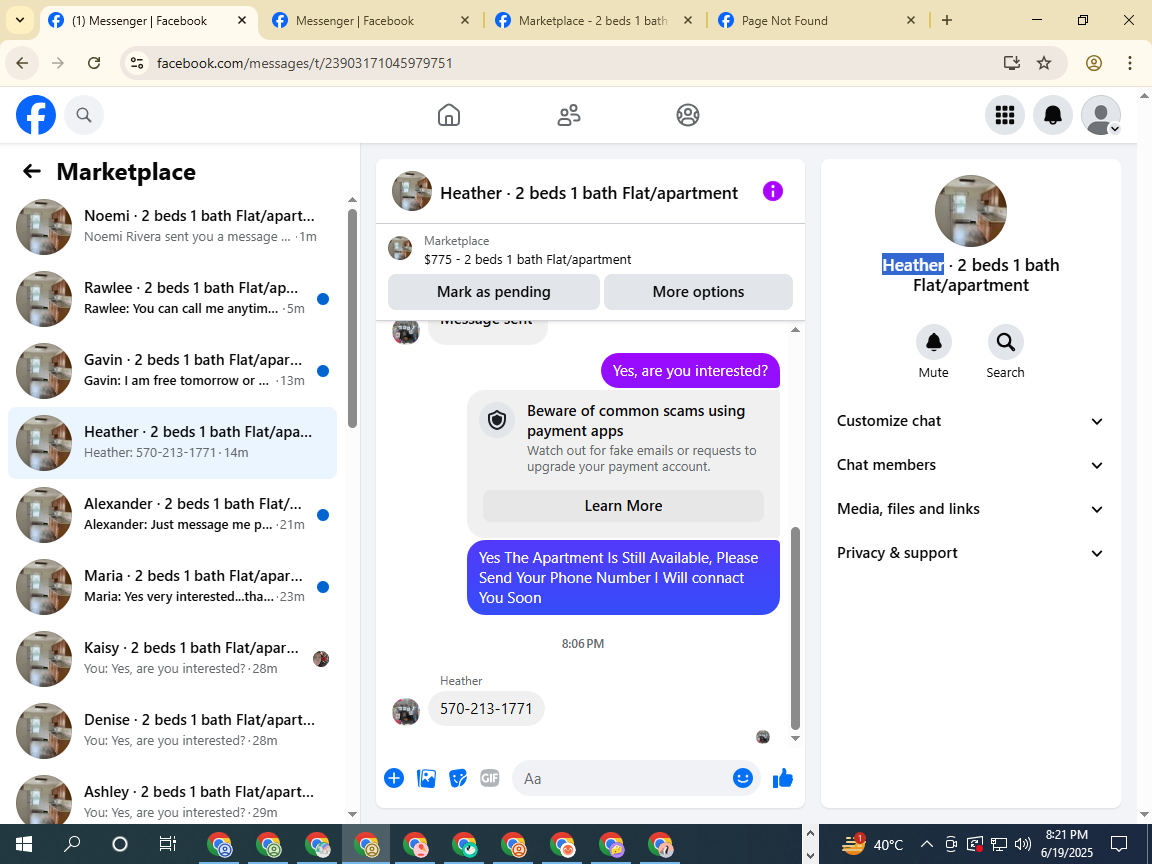Show hidden system tray icons

pos(927,844)
